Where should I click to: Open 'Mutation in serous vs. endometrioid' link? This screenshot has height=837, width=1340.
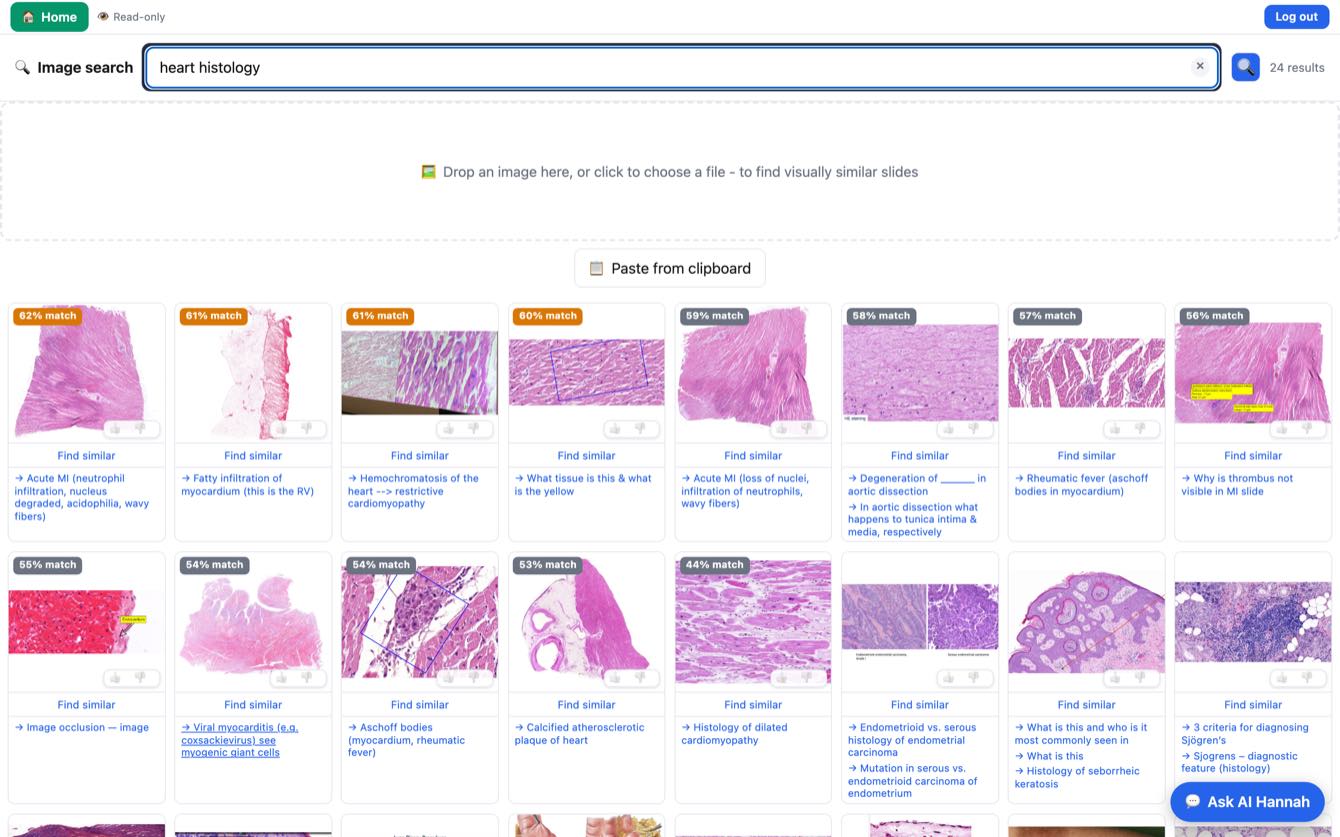(913, 781)
